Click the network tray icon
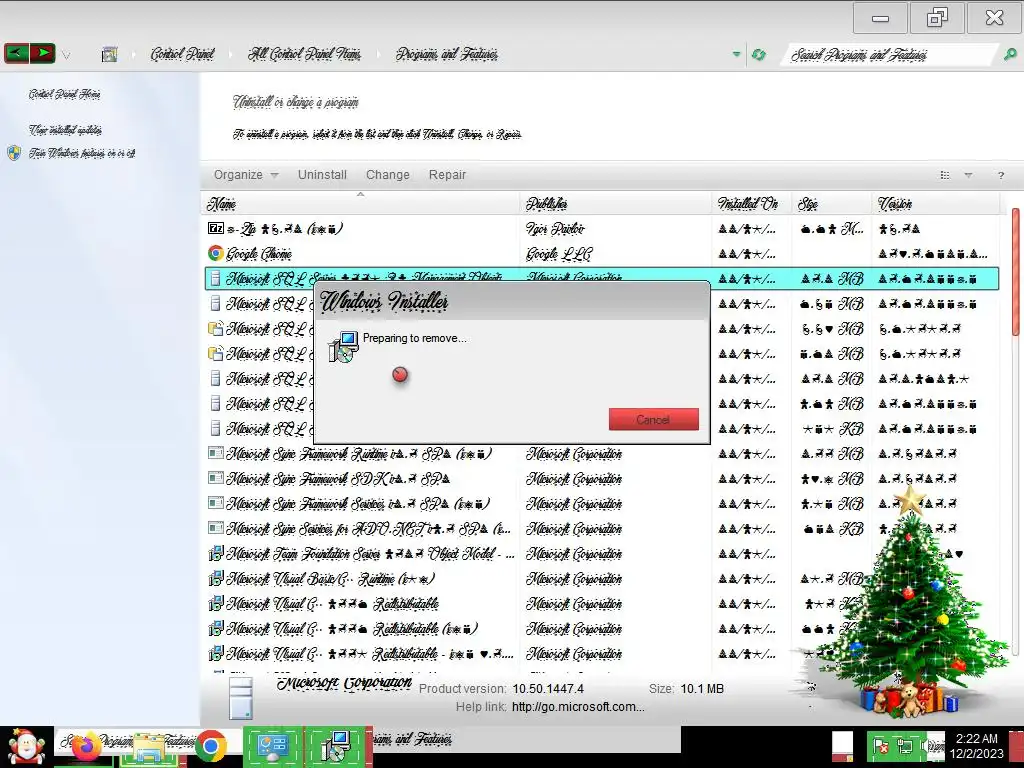Viewport: 1024px width, 768px height. (x=905, y=746)
